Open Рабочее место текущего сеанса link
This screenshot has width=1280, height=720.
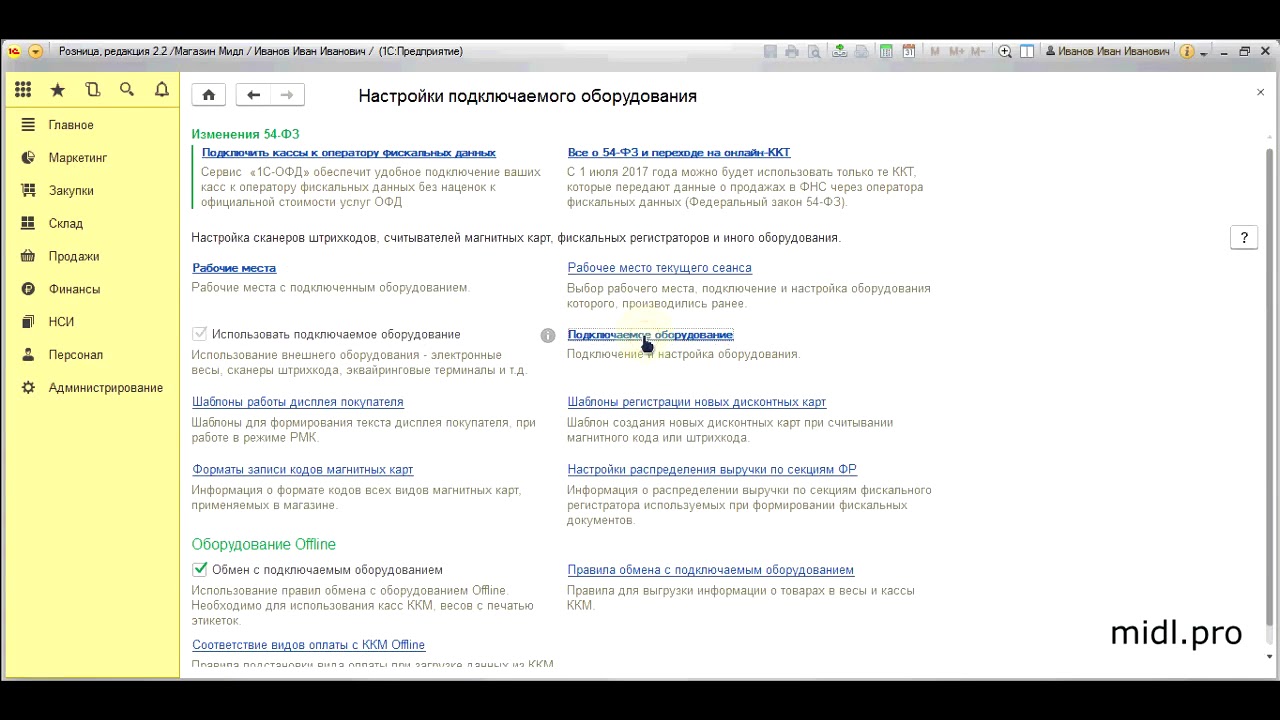(x=659, y=268)
